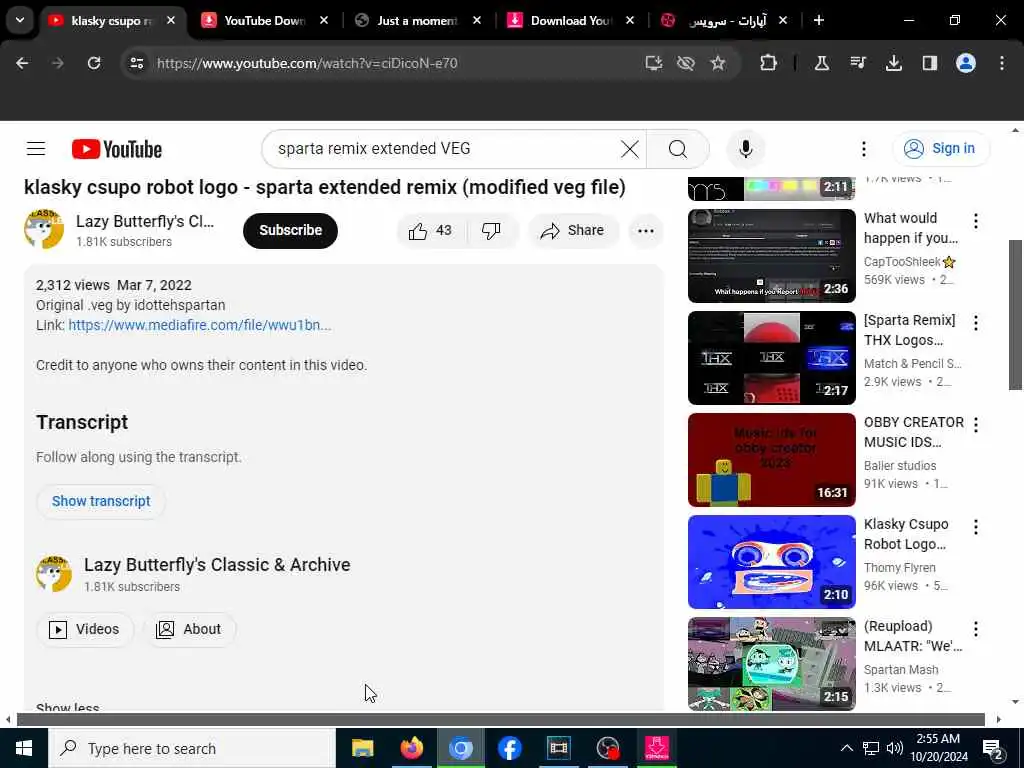Screen dimensions: 1024x768
Task: Switch to 'Download You' tab
Action: 570,21
